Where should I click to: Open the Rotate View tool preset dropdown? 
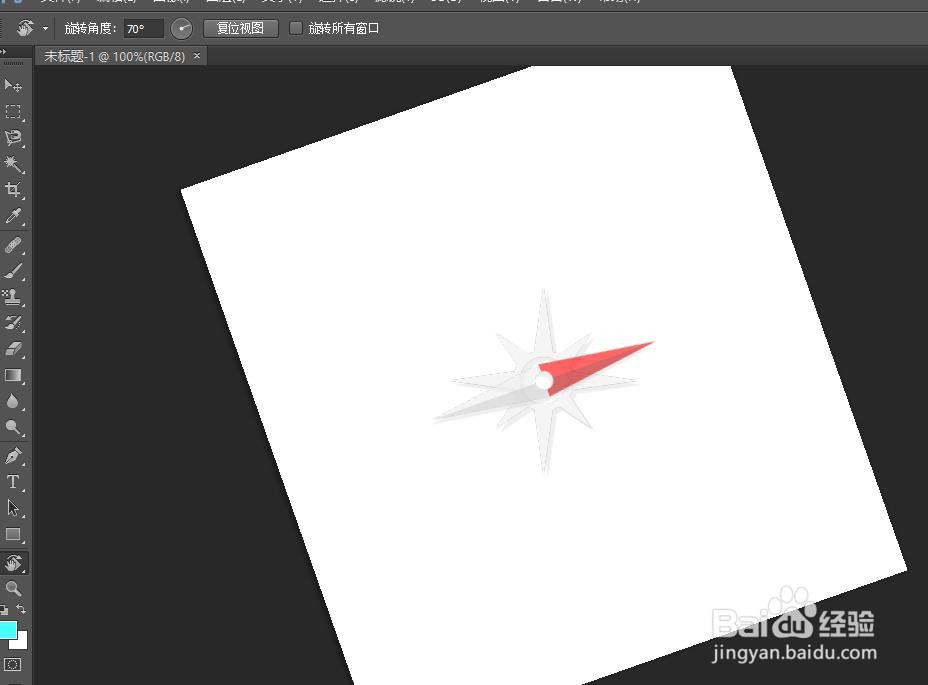pyautogui.click(x=44, y=28)
